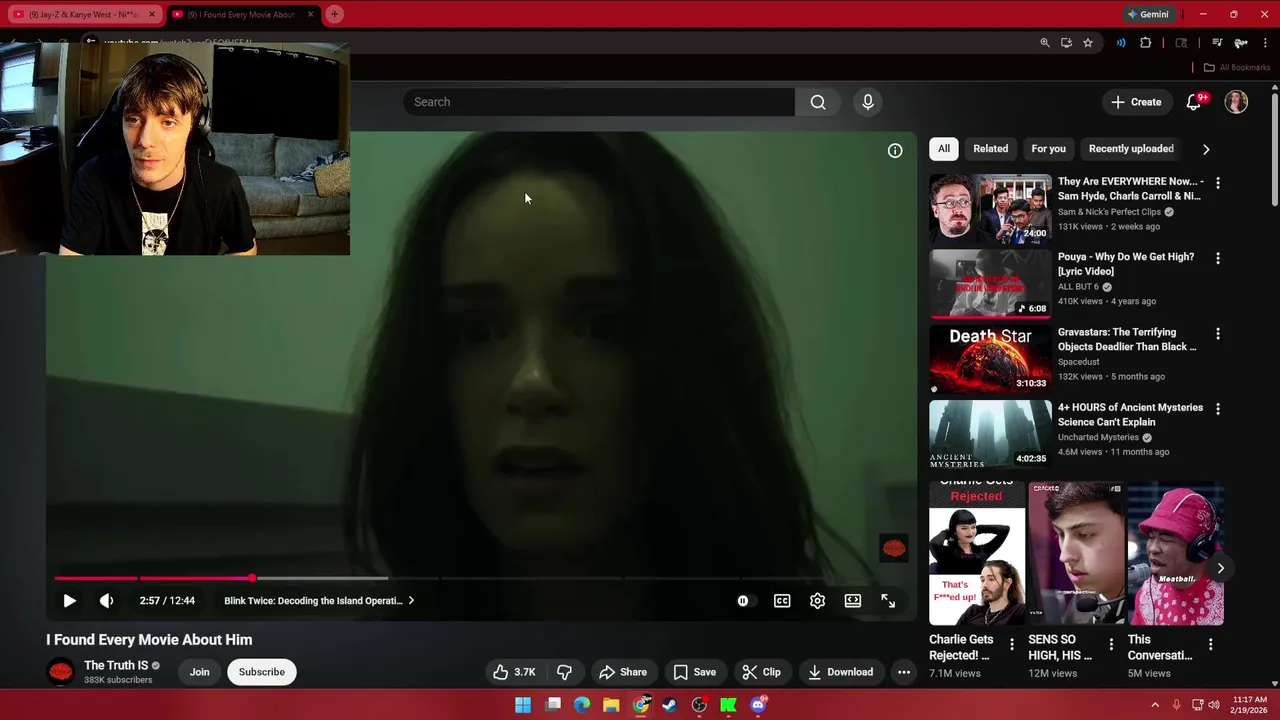Select the For you filter chip
1280x720 pixels.
coord(1048,149)
